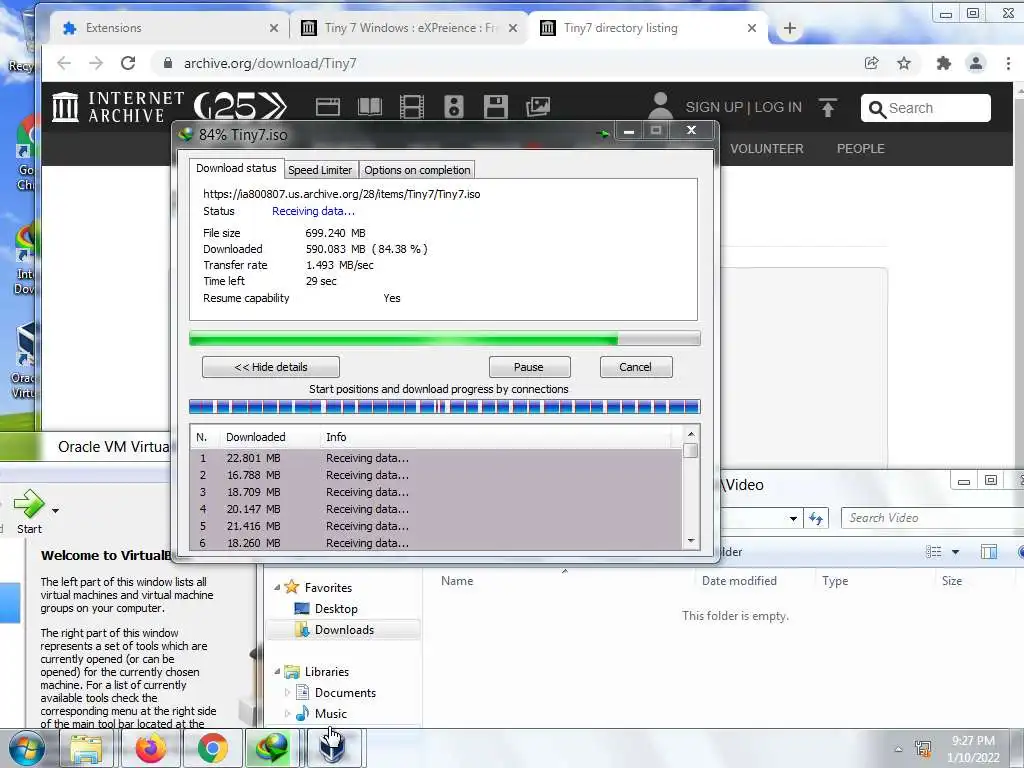Switch to Tiny 7 Windows eXPreience tab

(409, 28)
